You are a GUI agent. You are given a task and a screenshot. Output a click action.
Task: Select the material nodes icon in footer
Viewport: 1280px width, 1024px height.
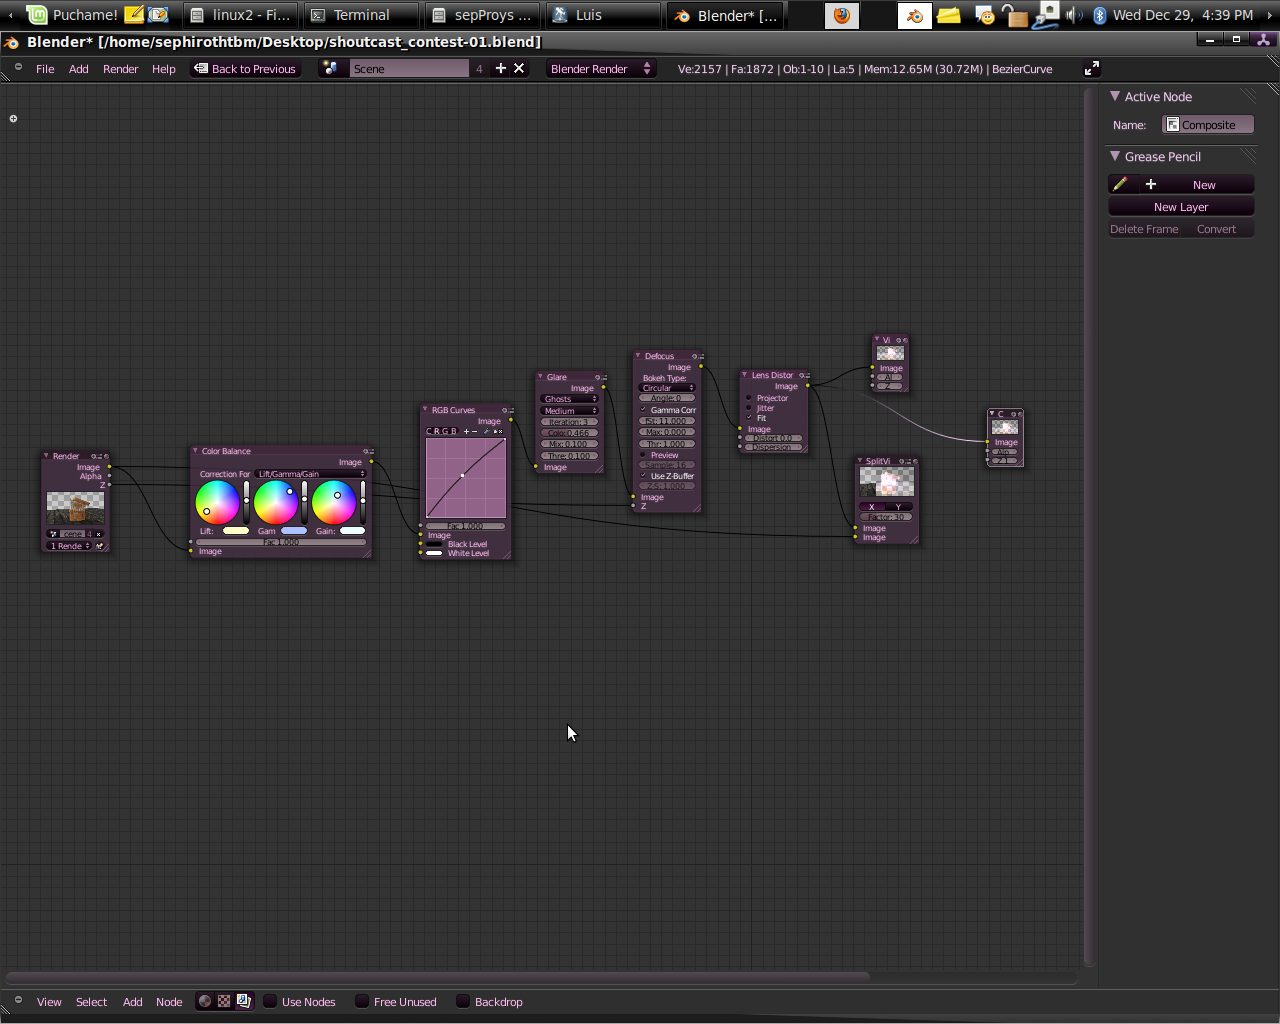(x=205, y=1001)
